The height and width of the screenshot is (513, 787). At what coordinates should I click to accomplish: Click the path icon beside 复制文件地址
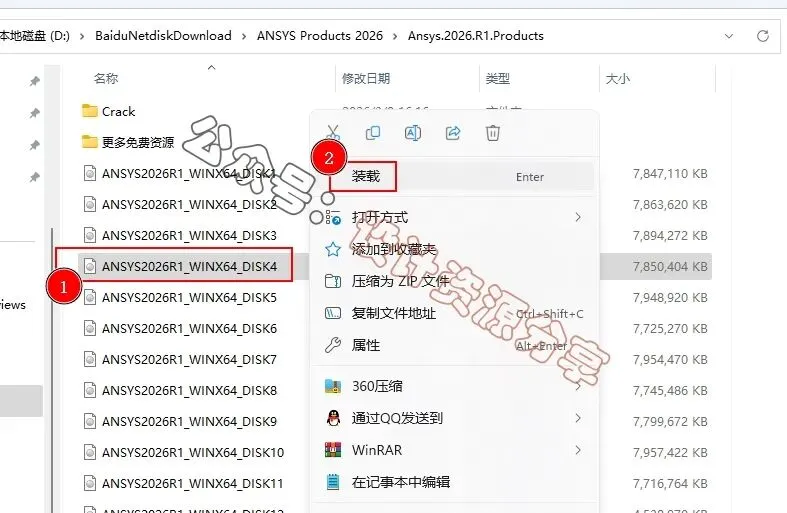pos(333,313)
